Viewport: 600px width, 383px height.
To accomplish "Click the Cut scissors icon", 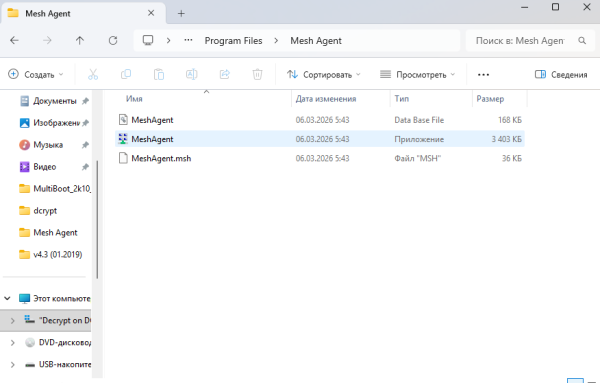I will [93, 74].
